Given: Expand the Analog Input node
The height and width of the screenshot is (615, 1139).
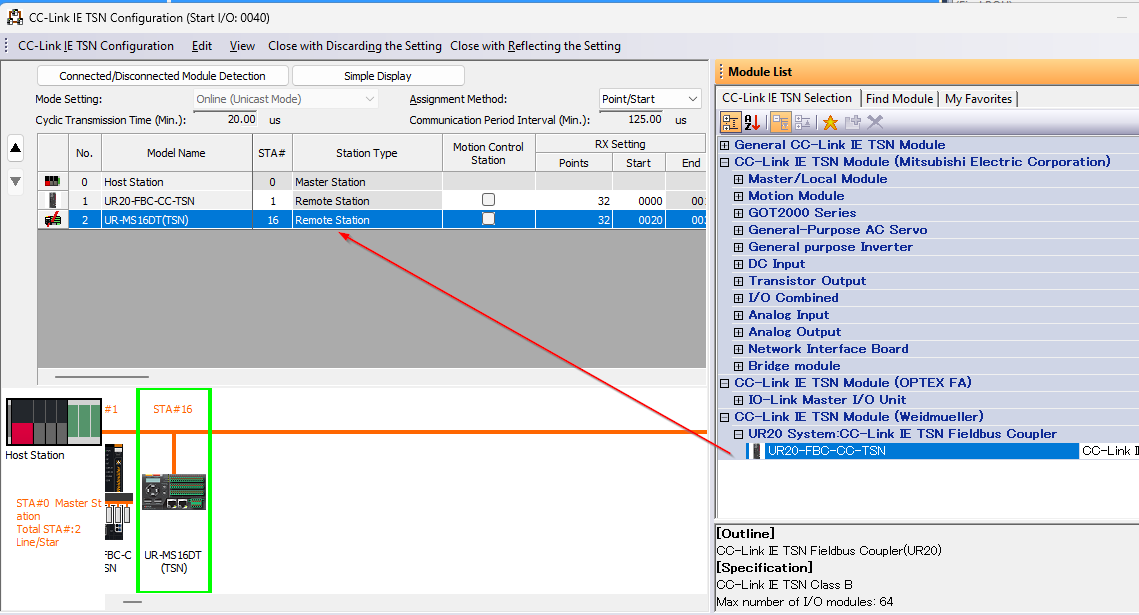Looking at the screenshot, I should click(738, 315).
